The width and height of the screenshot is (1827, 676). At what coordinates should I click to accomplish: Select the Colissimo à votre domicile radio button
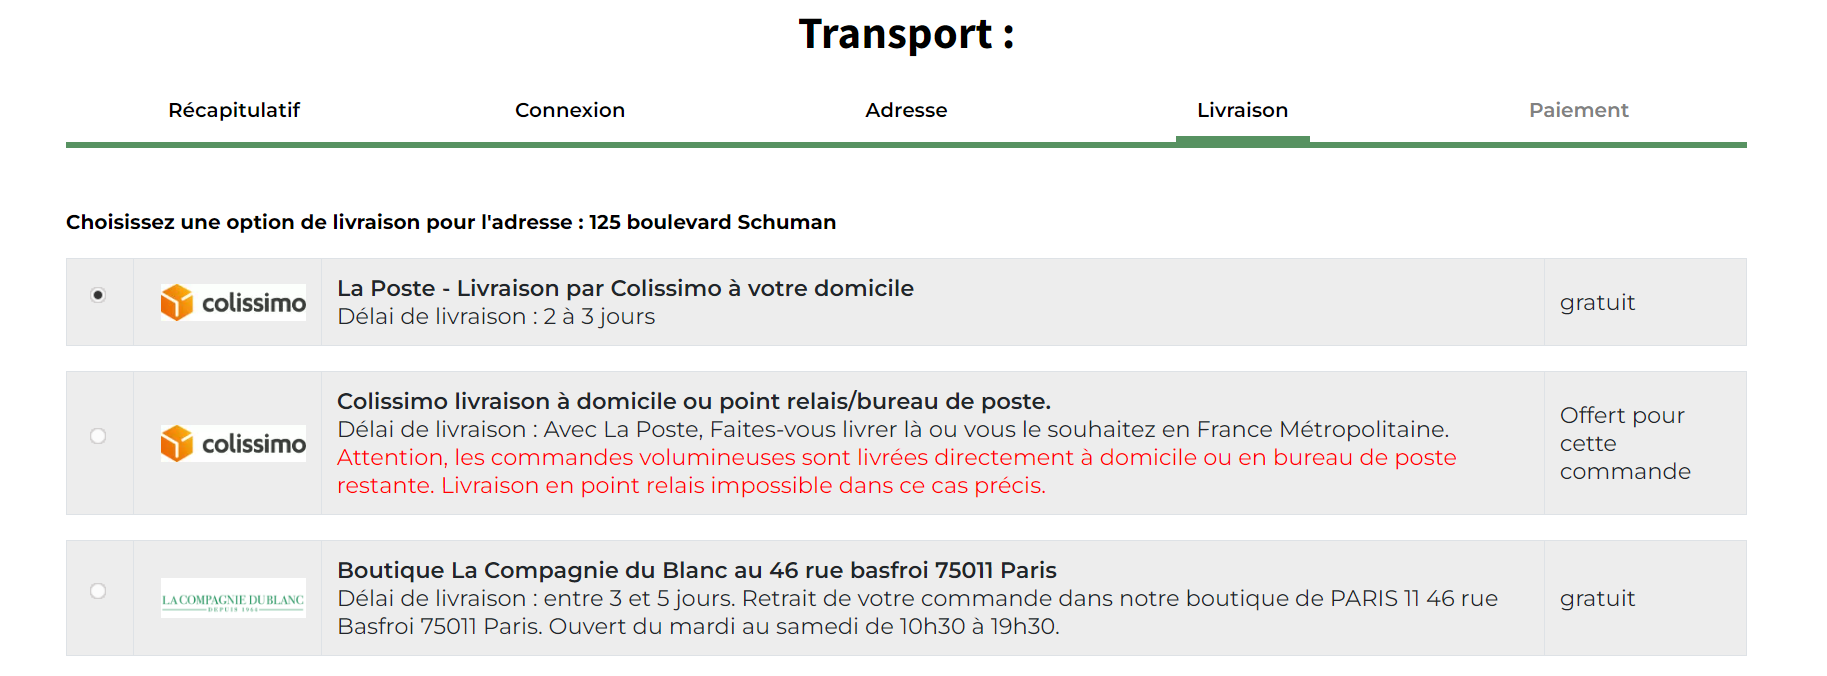[x=98, y=295]
